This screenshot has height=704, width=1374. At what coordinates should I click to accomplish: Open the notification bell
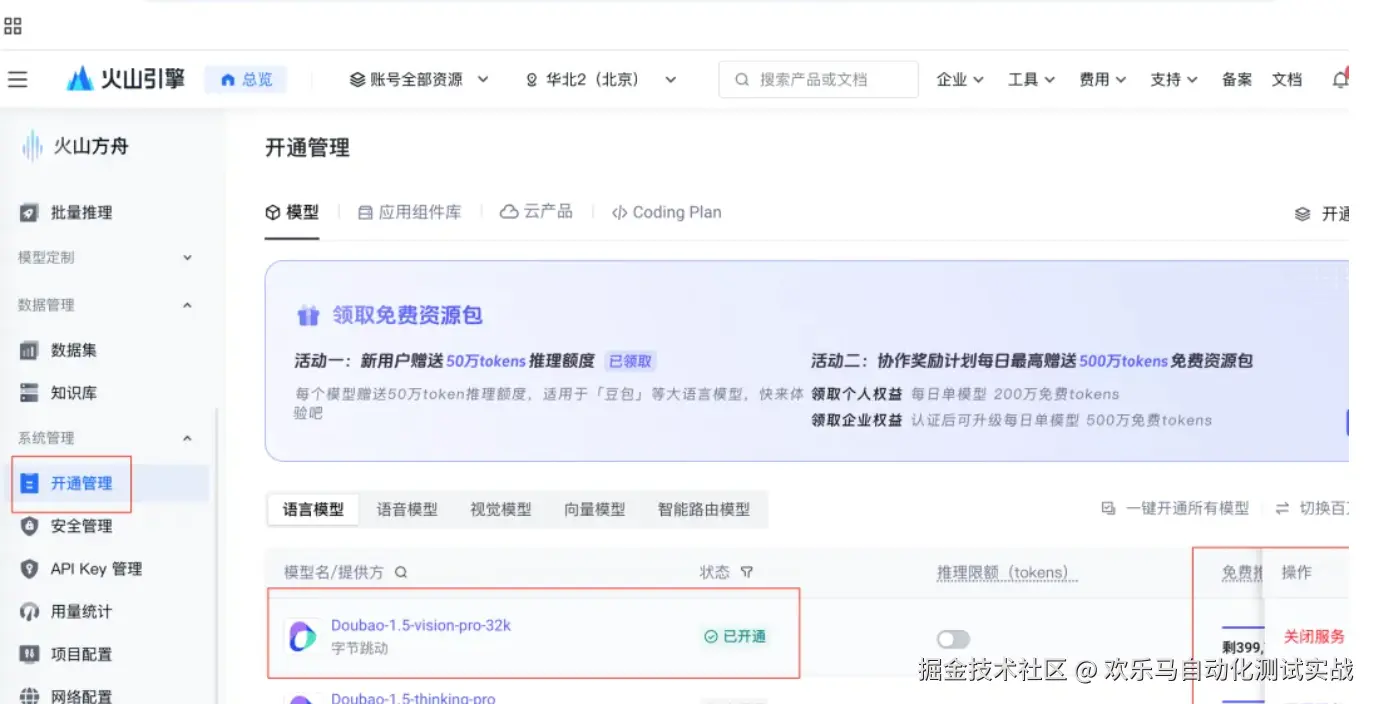coord(1340,79)
